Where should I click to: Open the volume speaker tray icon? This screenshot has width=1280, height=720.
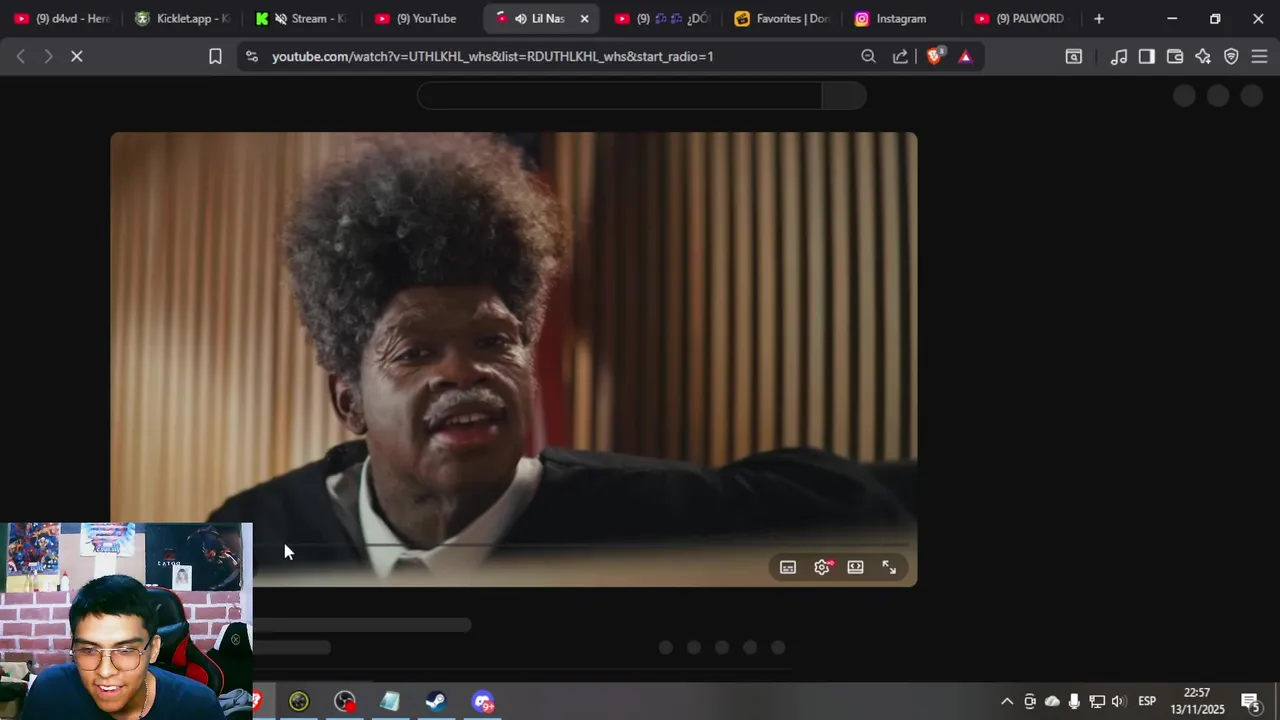[x=1118, y=701]
